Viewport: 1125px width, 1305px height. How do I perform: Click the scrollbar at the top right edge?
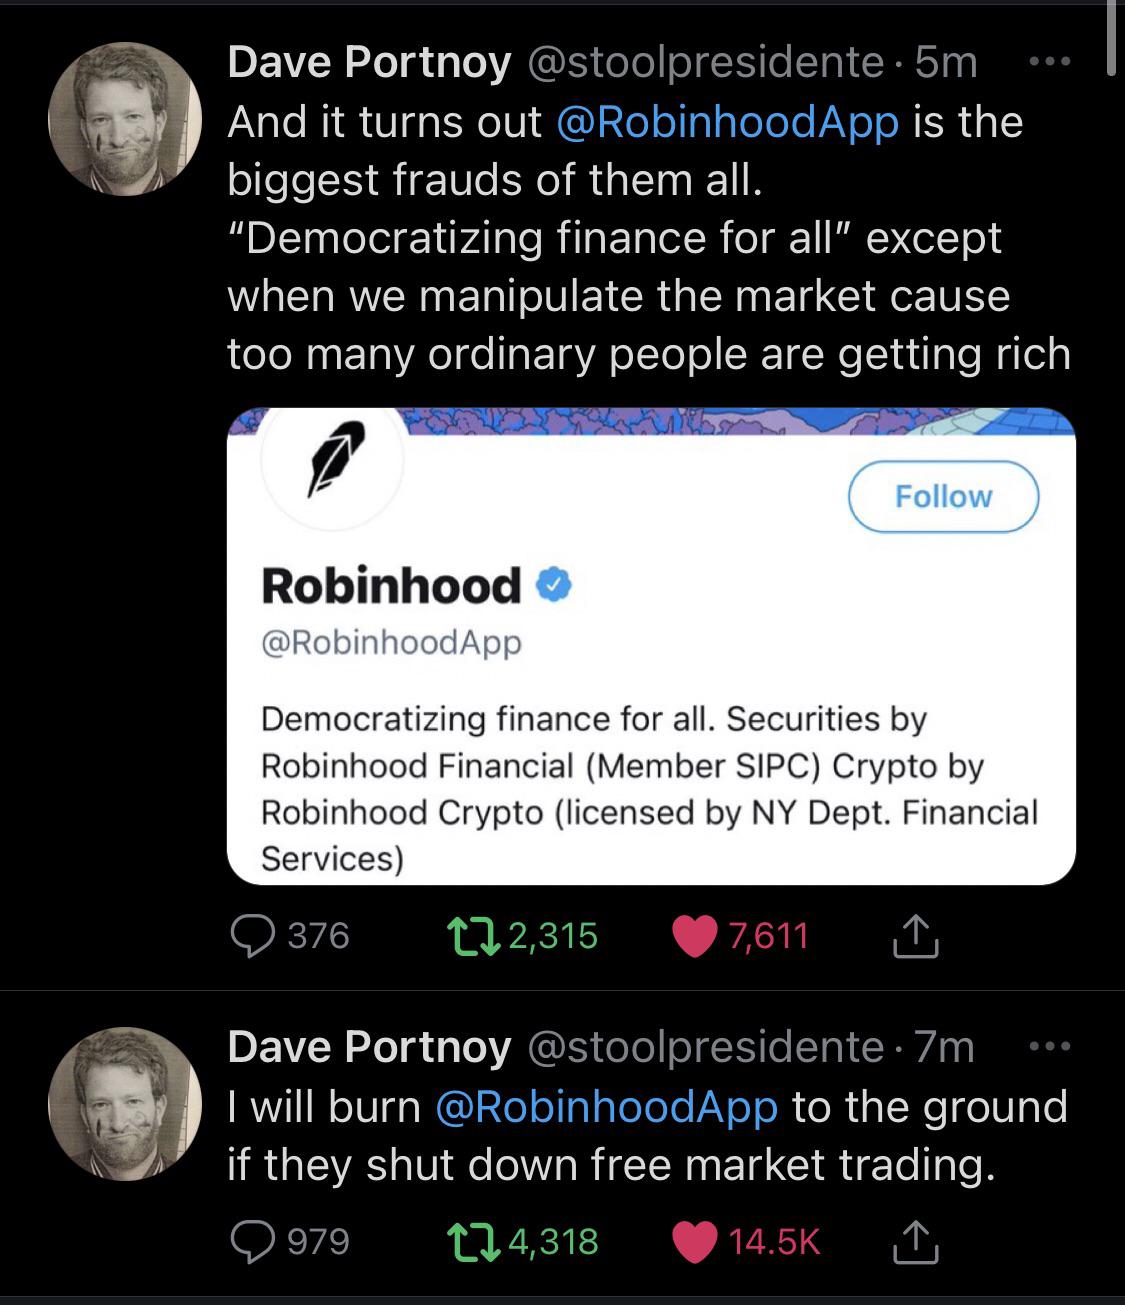click(1111, 38)
